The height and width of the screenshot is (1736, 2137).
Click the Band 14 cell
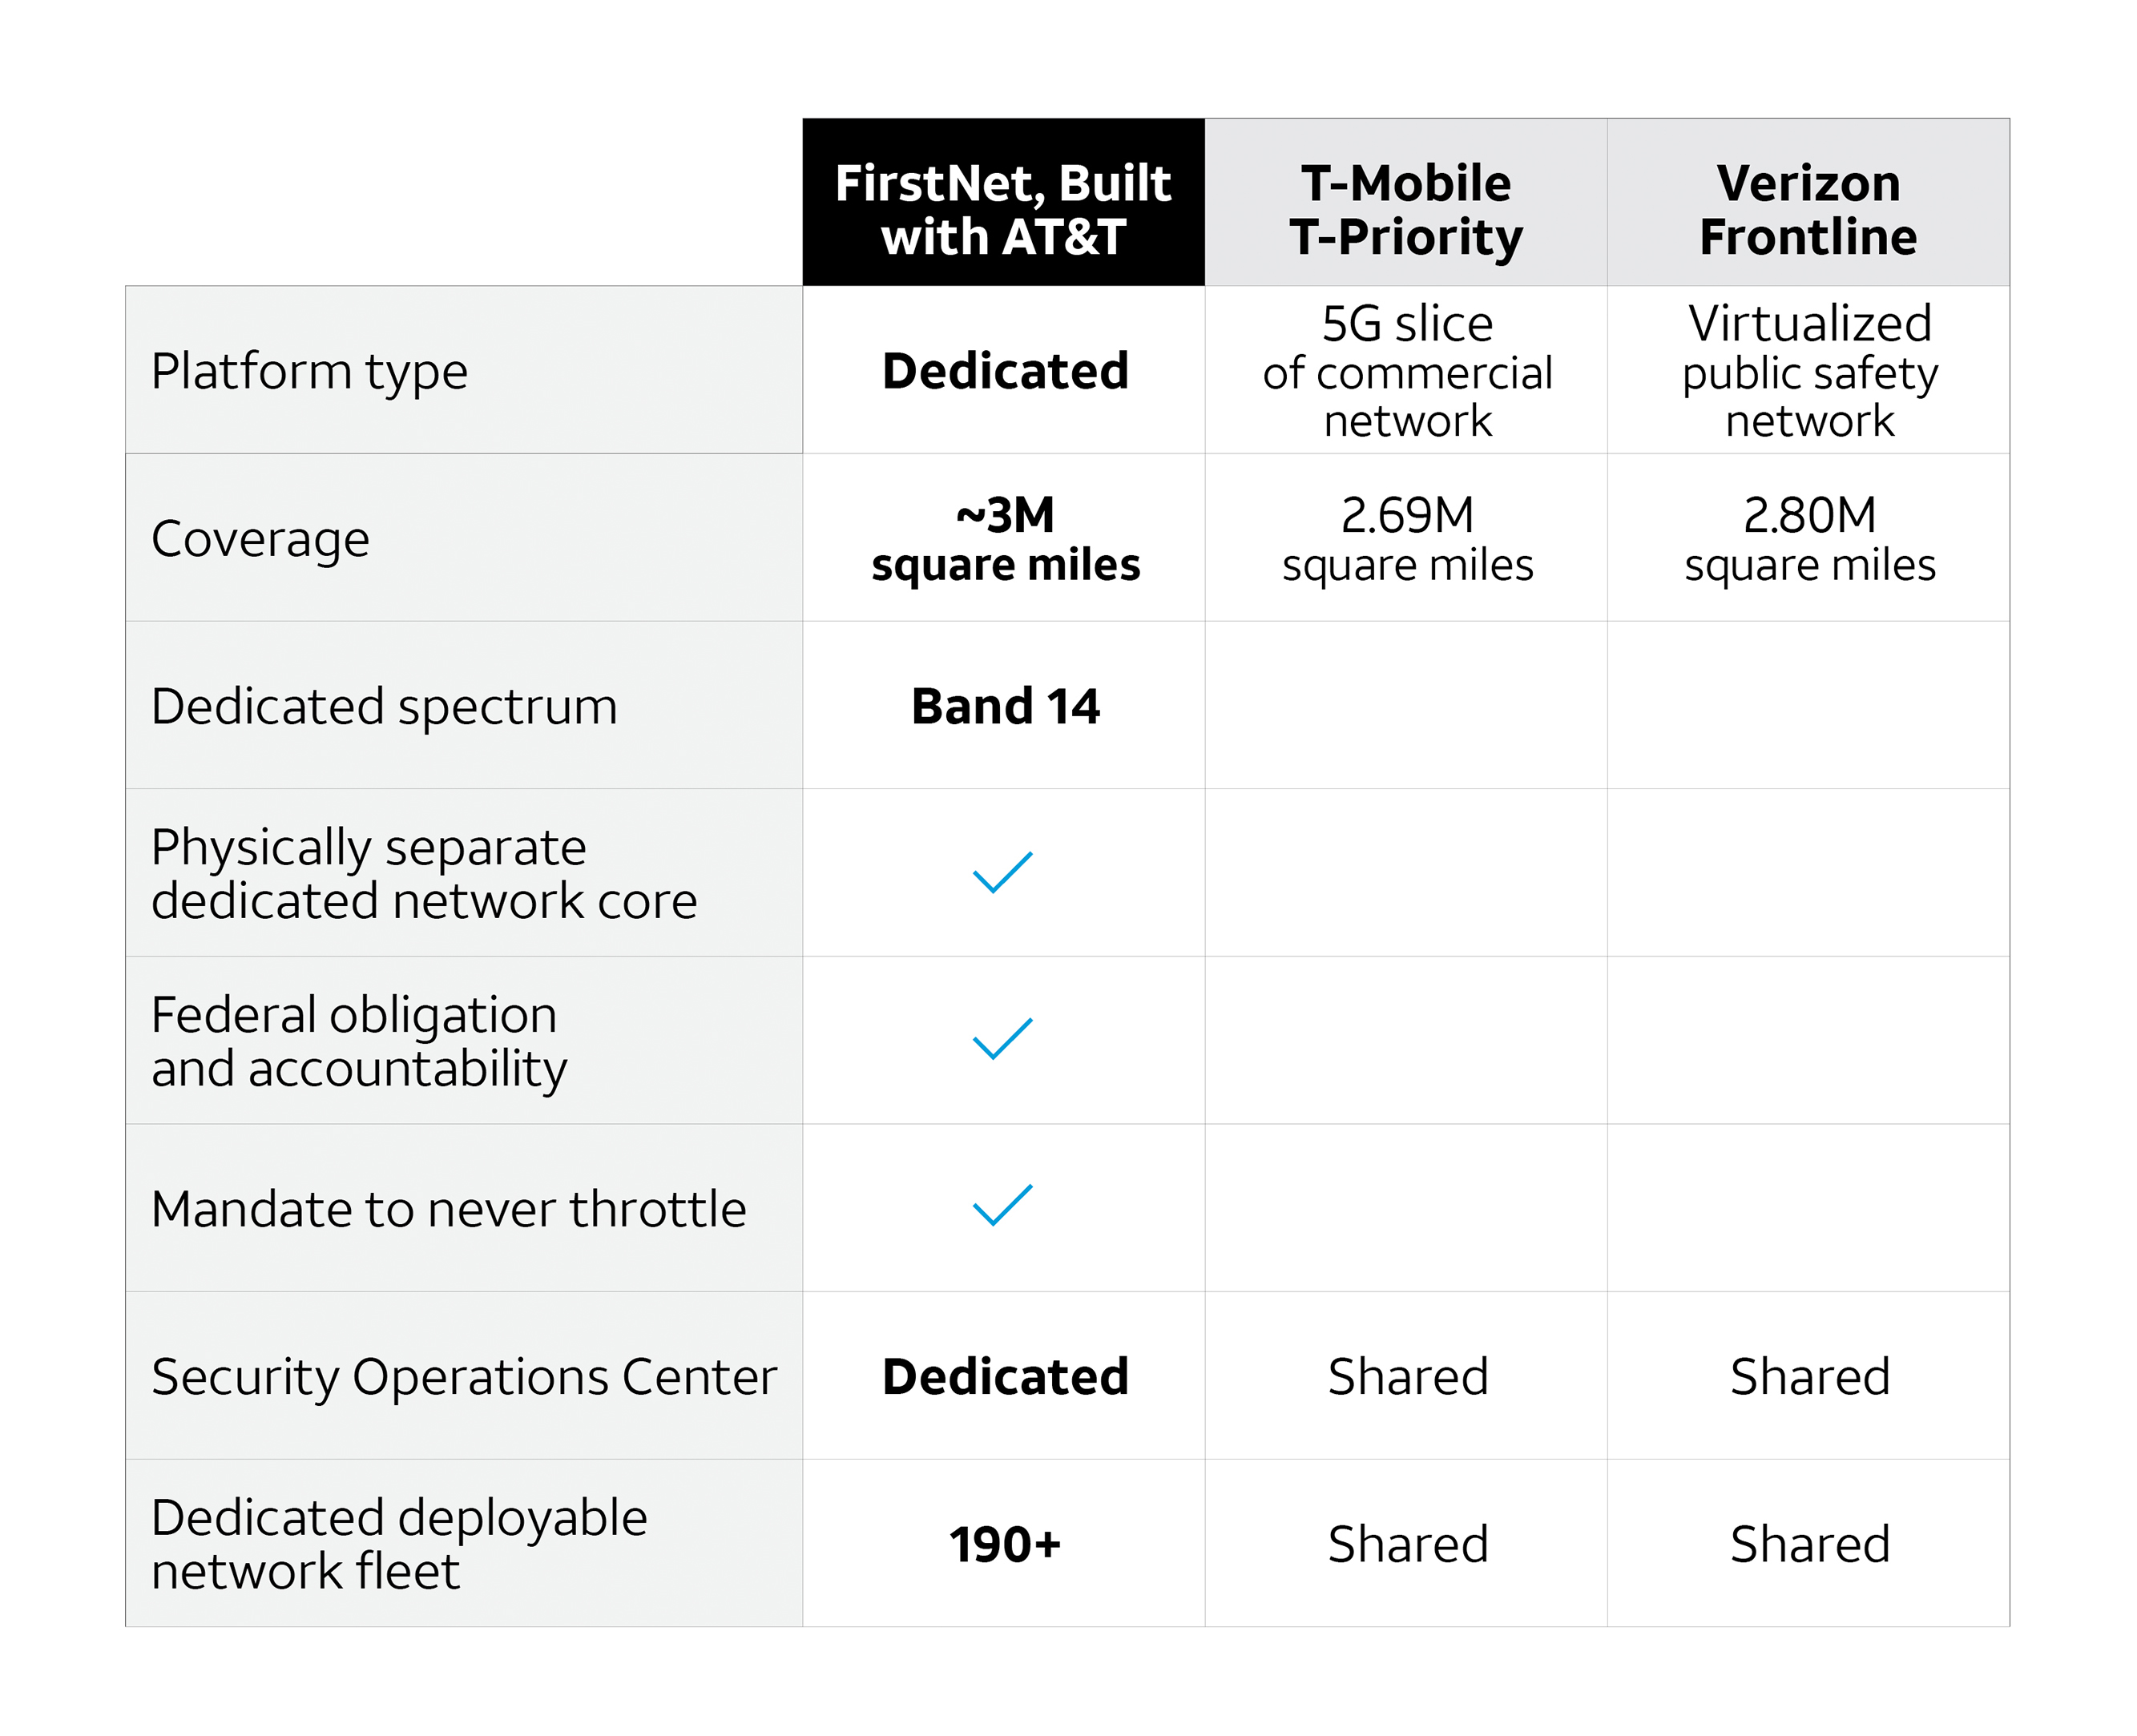pyautogui.click(x=1005, y=707)
